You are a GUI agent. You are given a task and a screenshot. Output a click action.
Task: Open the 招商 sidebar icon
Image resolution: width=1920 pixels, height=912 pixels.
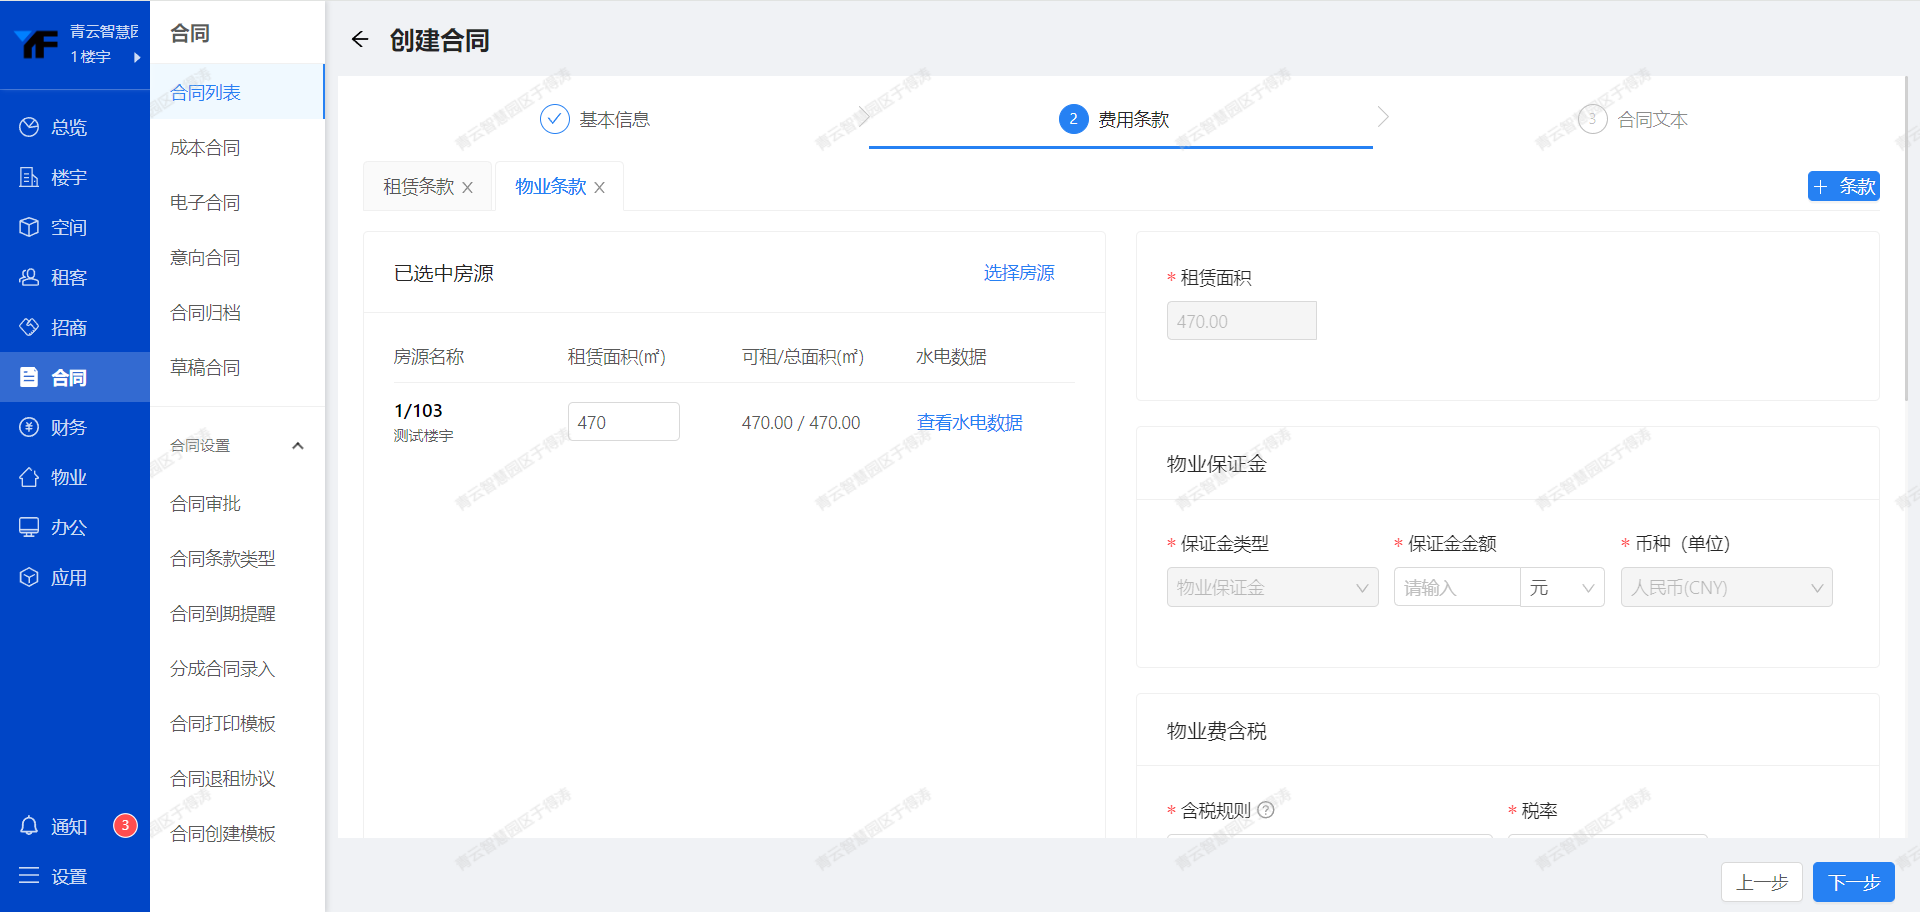click(x=29, y=327)
